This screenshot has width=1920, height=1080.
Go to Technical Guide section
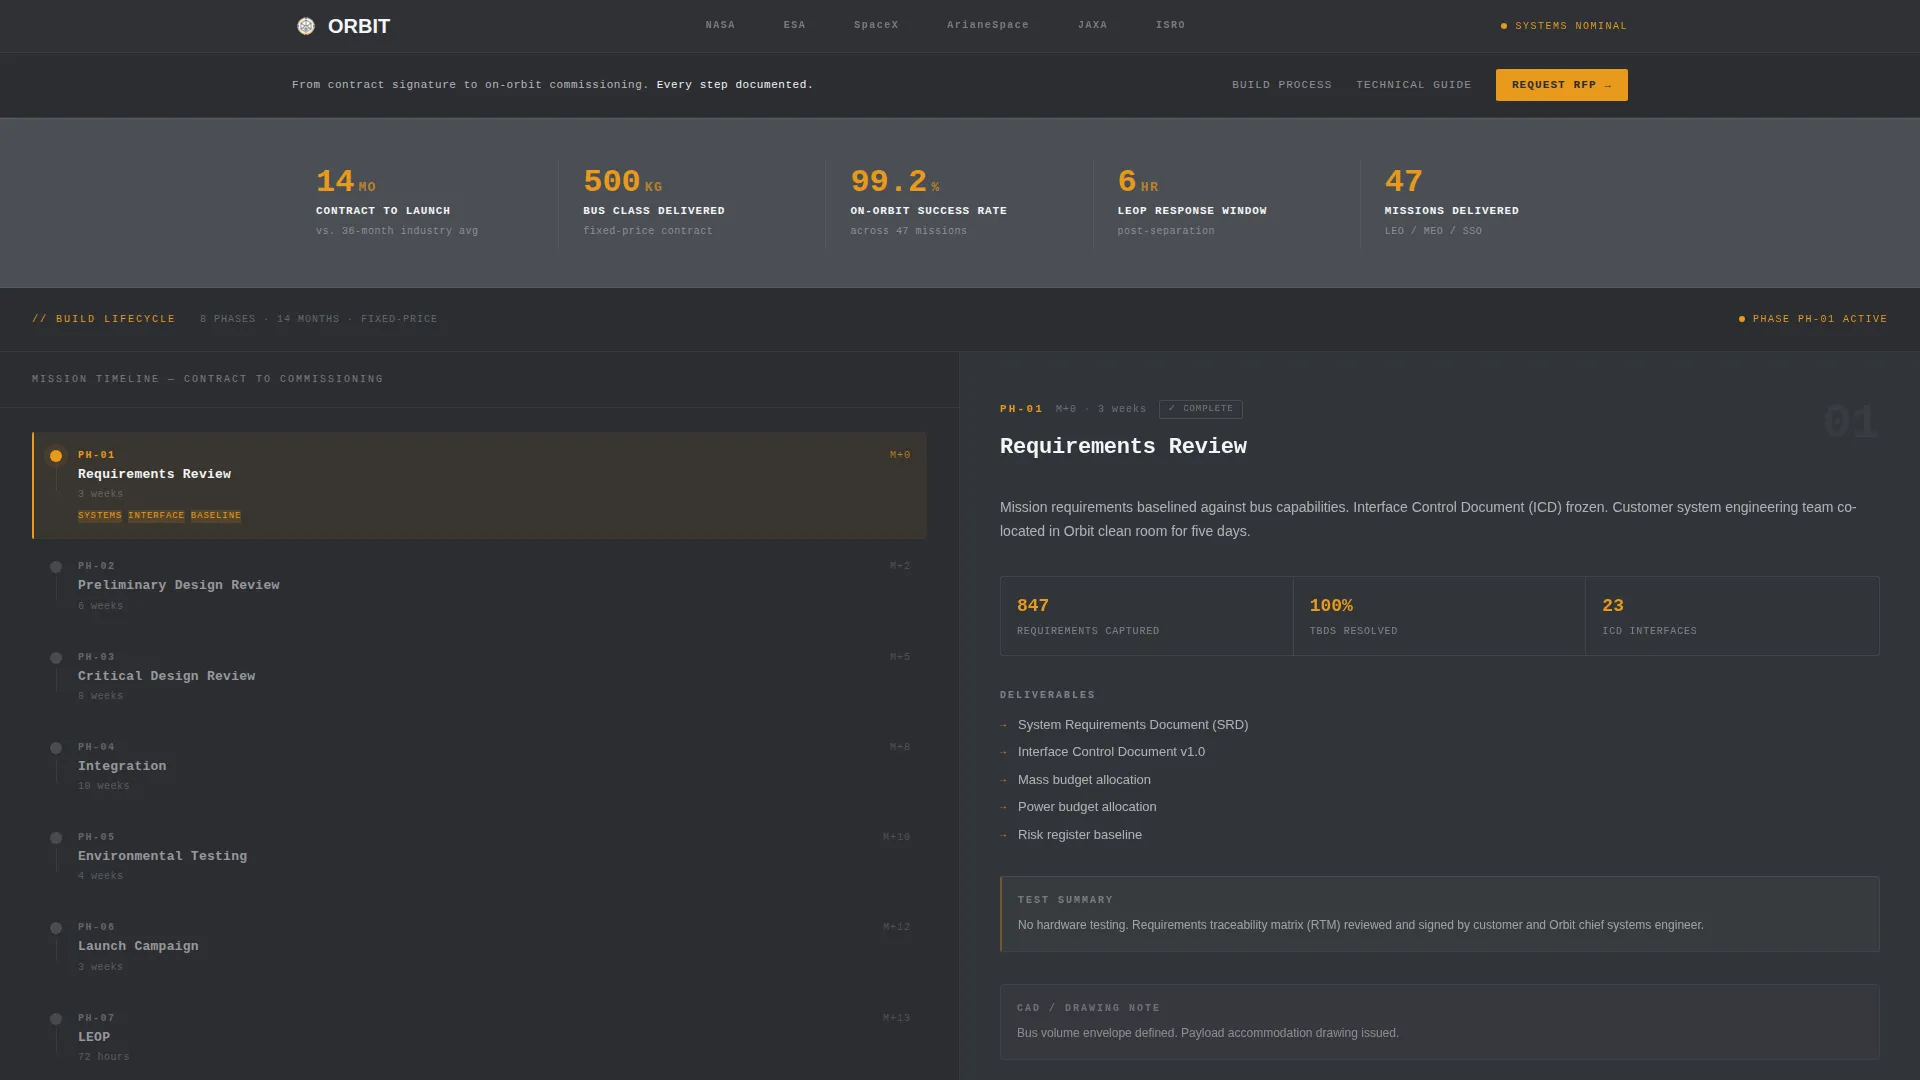pos(1413,85)
